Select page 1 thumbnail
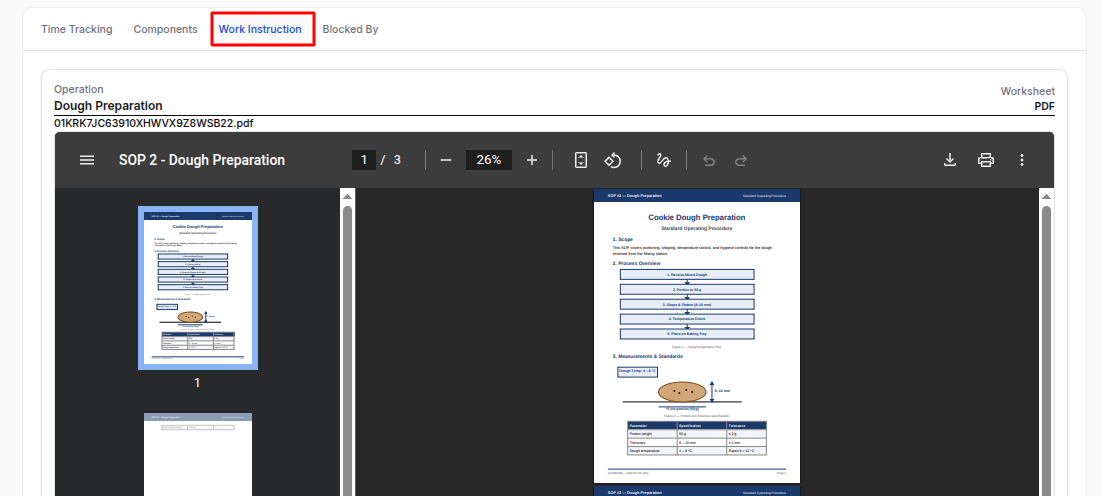 [197, 288]
